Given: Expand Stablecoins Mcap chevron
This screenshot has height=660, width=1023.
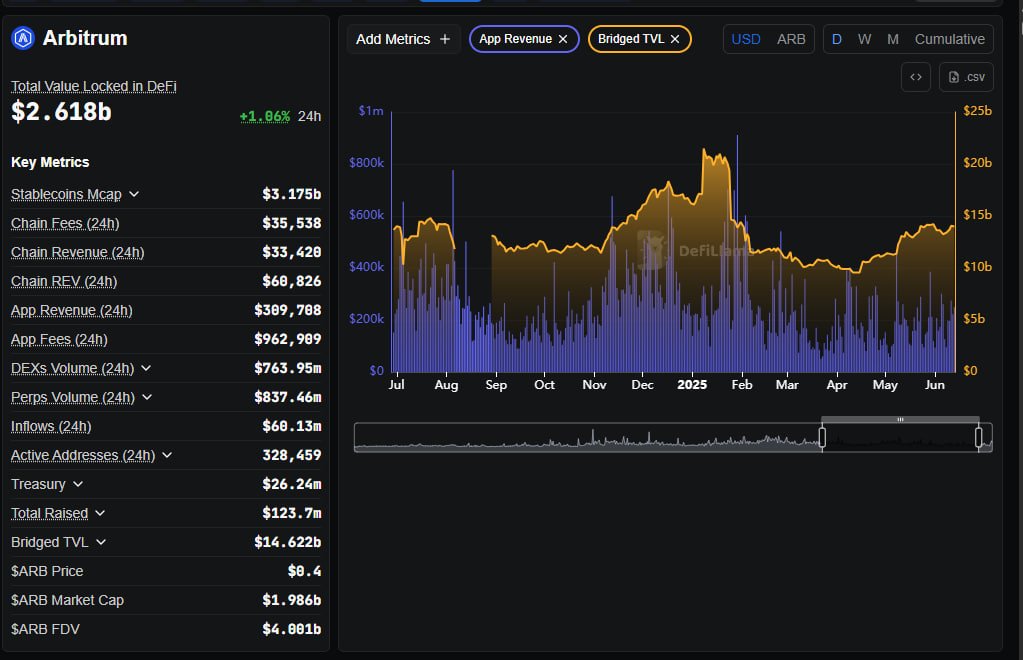Looking at the screenshot, I should click(x=134, y=194).
